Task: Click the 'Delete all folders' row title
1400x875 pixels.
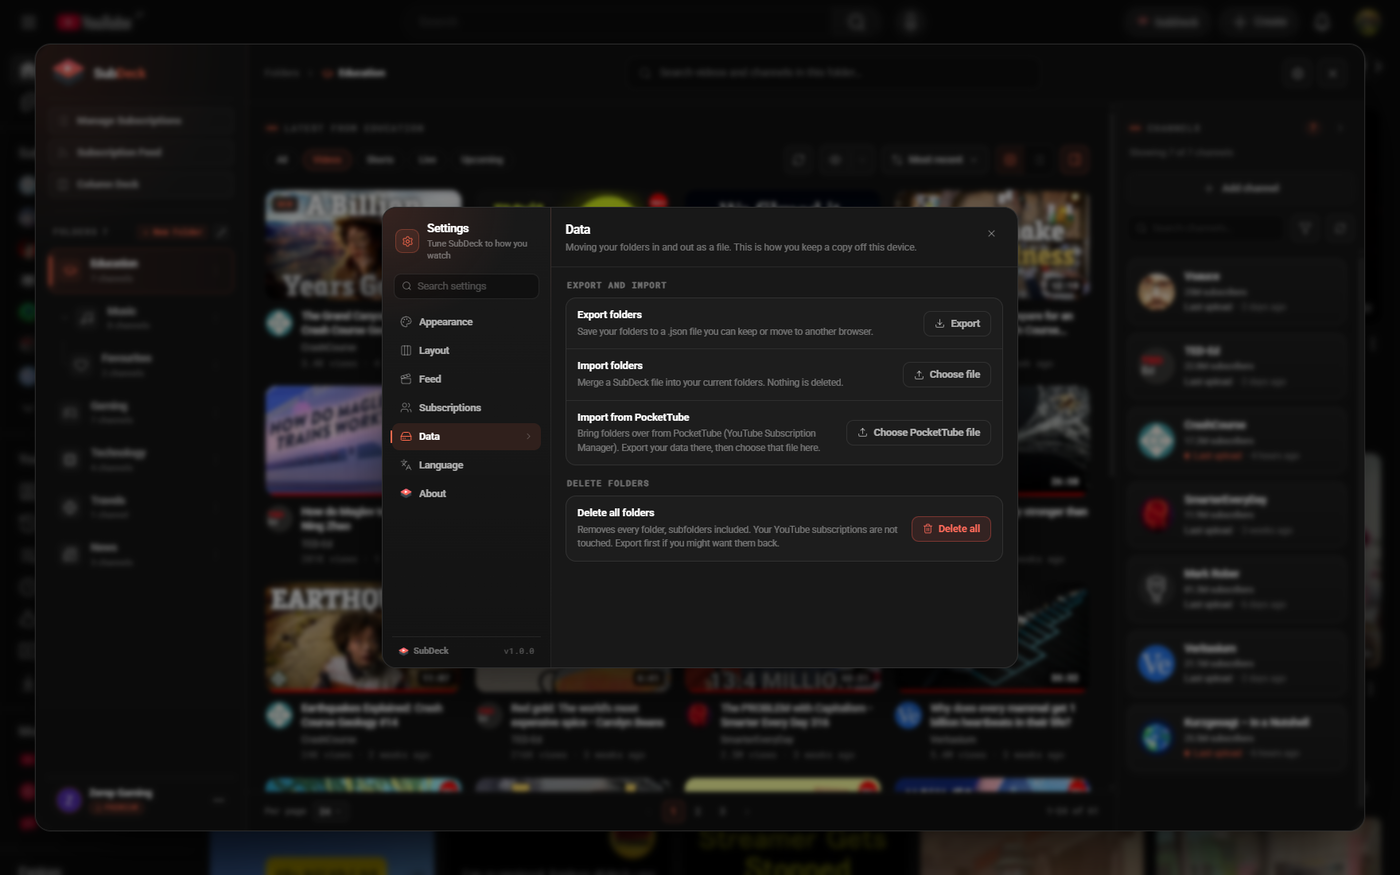Action: [616, 513]
